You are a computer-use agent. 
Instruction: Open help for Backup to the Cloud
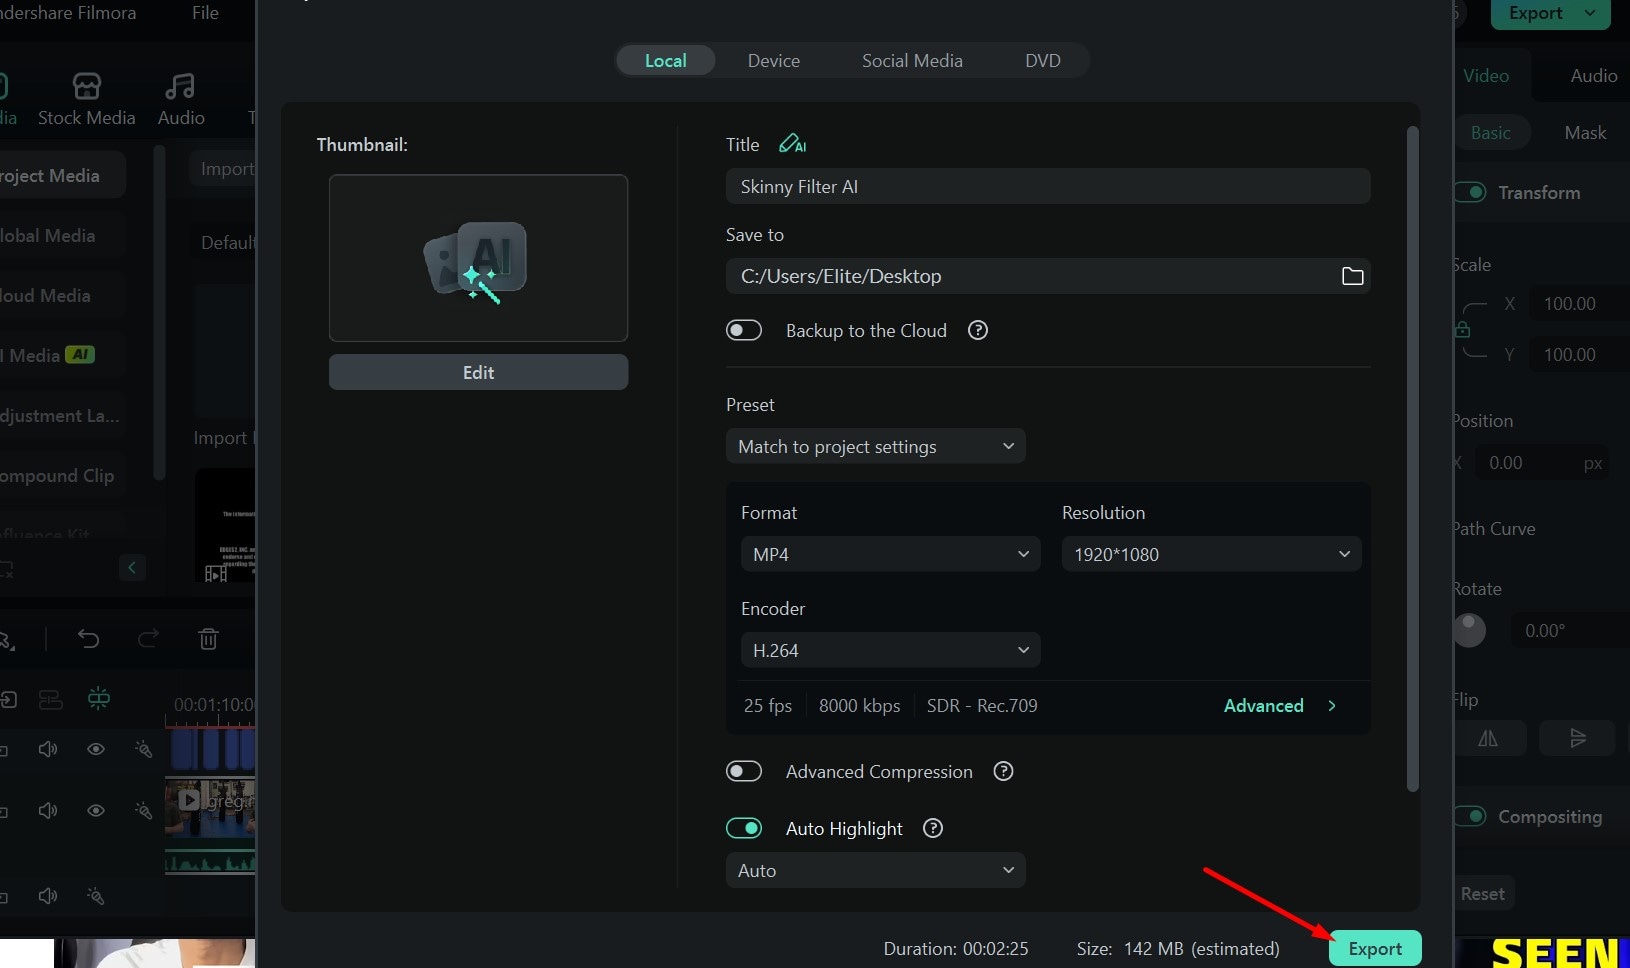pyautogui.click(x=978, y=330)
